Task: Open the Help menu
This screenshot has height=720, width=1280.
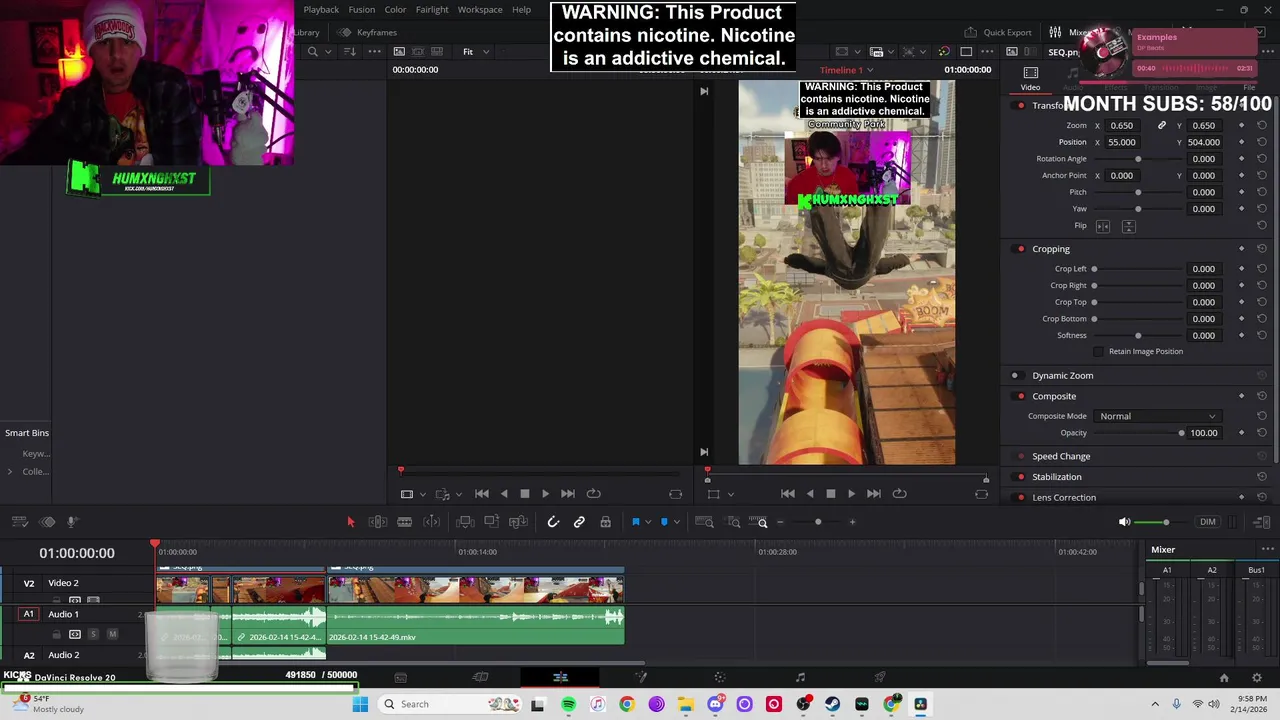Action: pos(521,10)
